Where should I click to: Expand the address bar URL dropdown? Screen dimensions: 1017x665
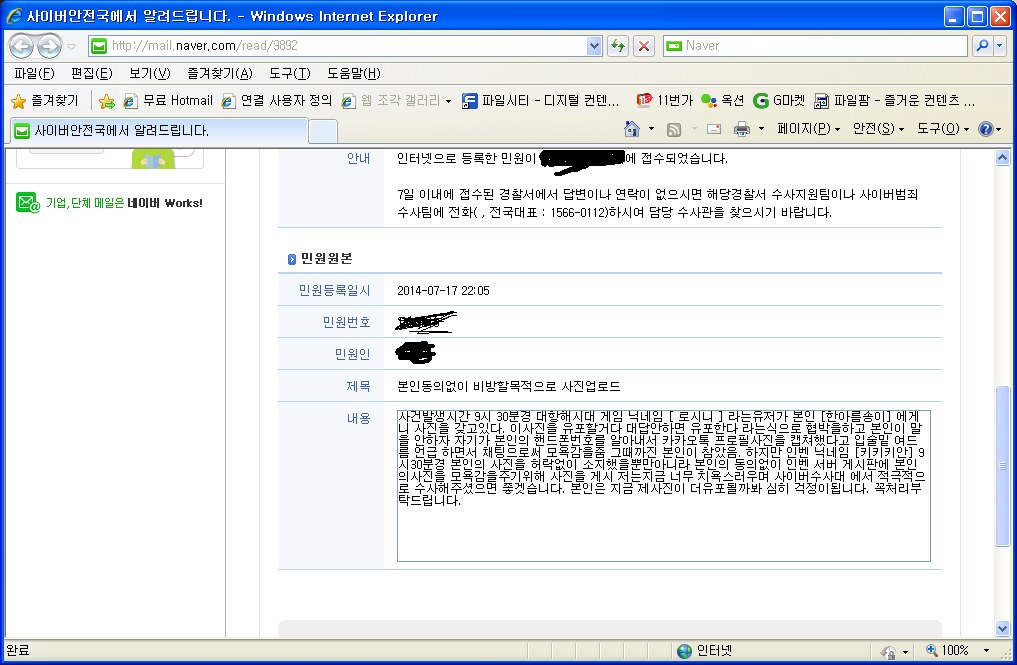pos(594,46)
